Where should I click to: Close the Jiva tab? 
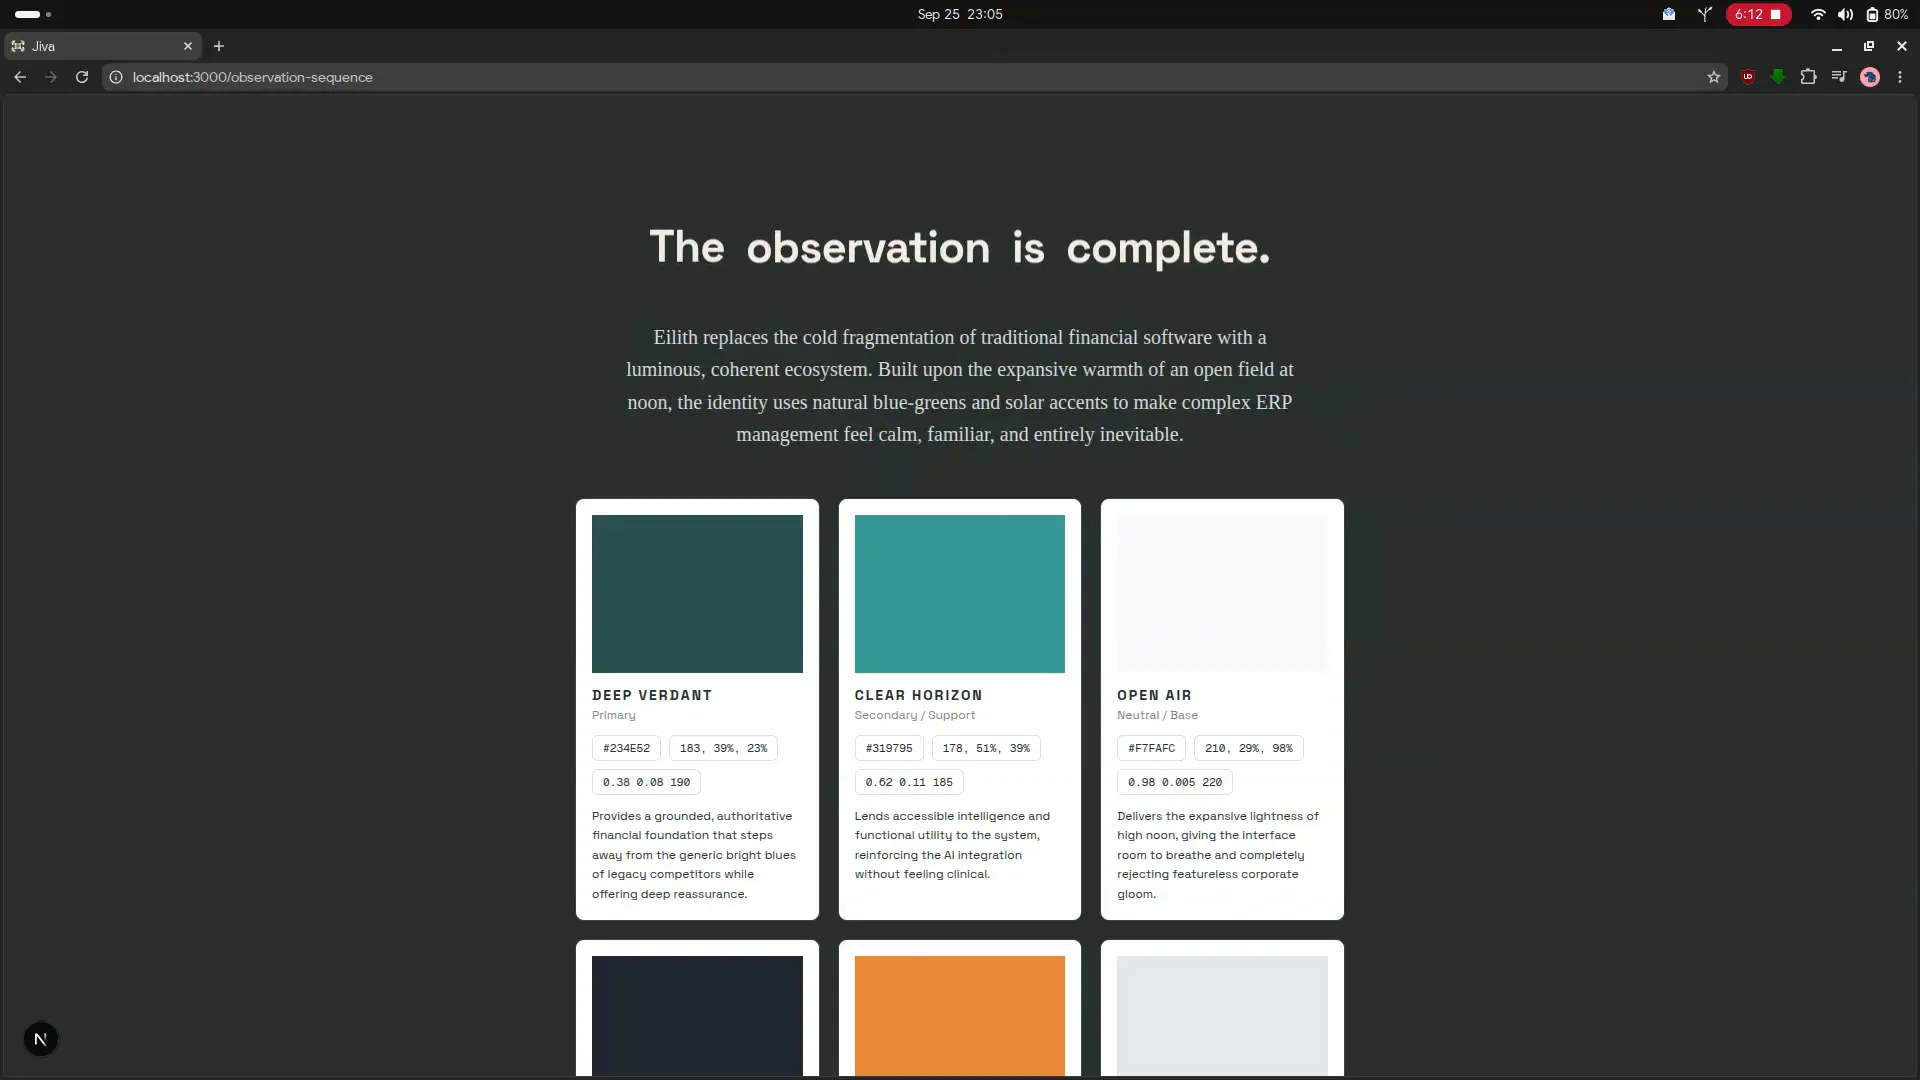click(x=188, y=46)
